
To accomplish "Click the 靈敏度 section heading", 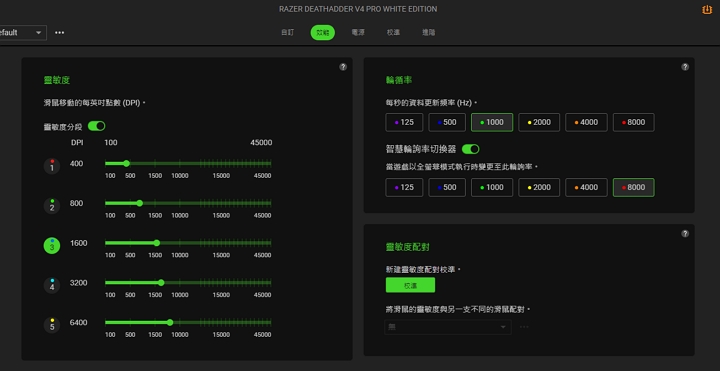I will pyautogui.click(x=56, y=80).
